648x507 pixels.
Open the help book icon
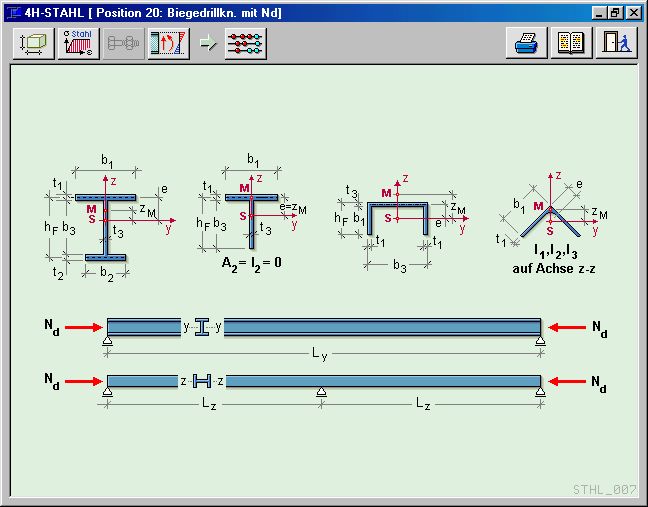point(571,44)
